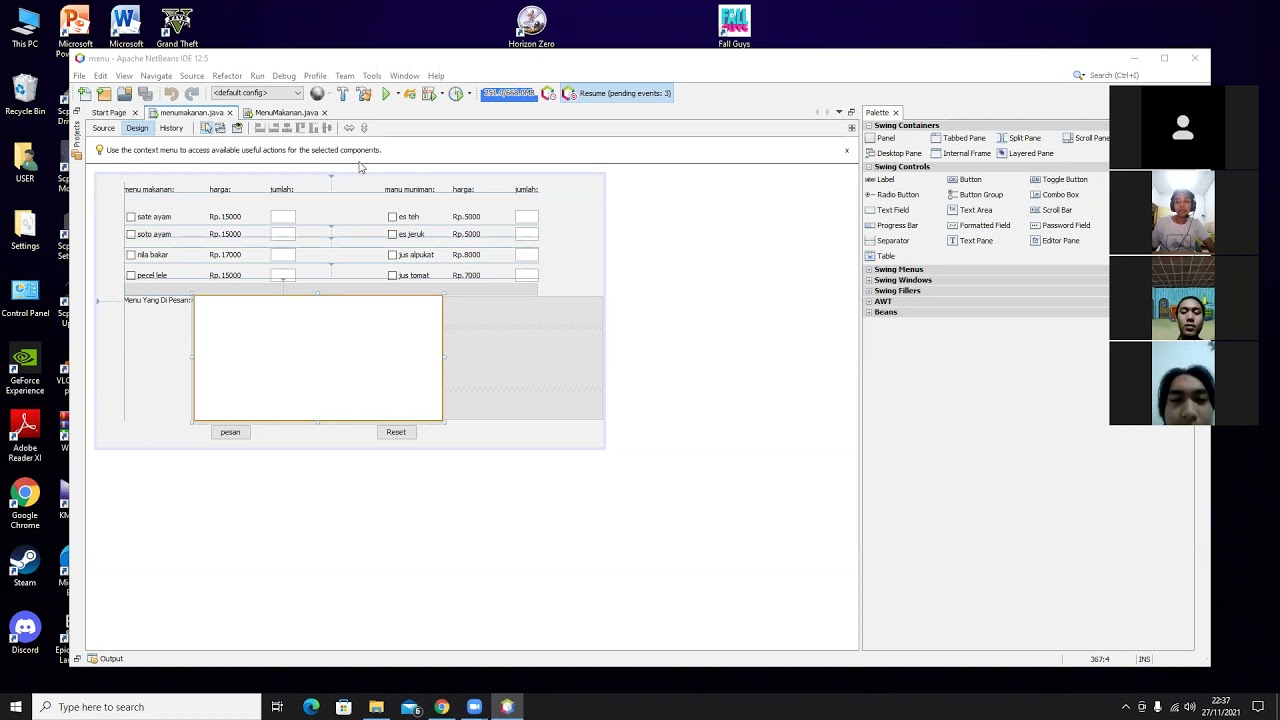Expand the AWT palette section
The height and width of the screenshot is (720, 1280).
point(869,301)
